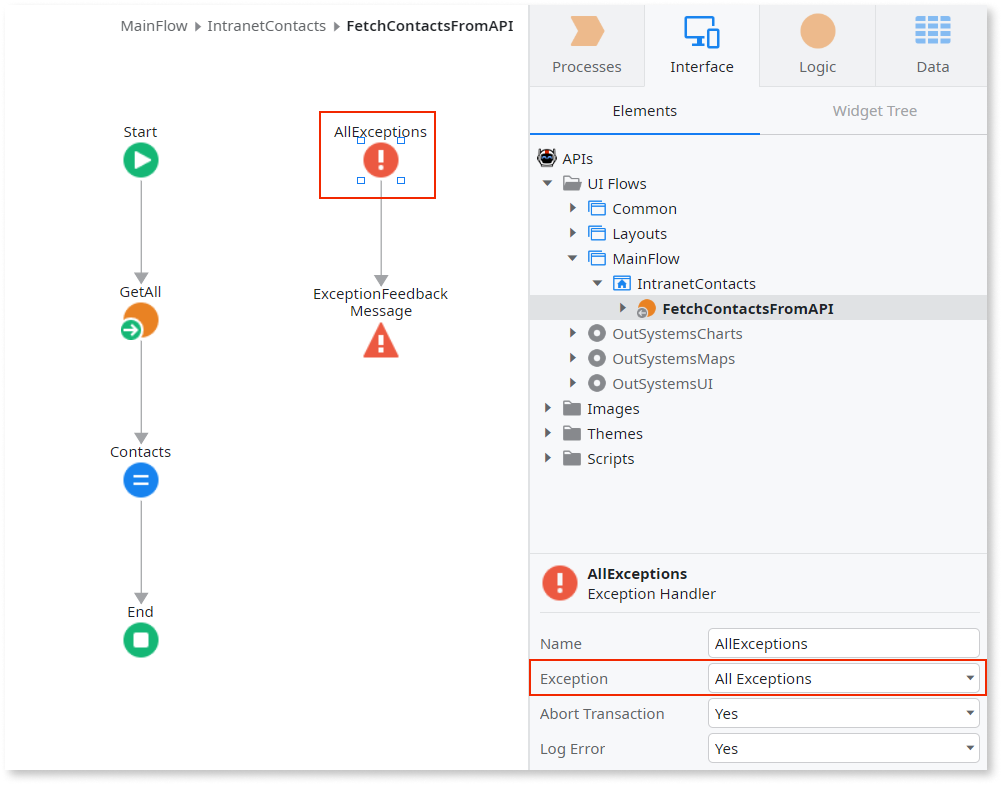Switch to the Widget Tree tab
Screen dimensions: 1002x785
pyautogui.click(x=874, y=111)
